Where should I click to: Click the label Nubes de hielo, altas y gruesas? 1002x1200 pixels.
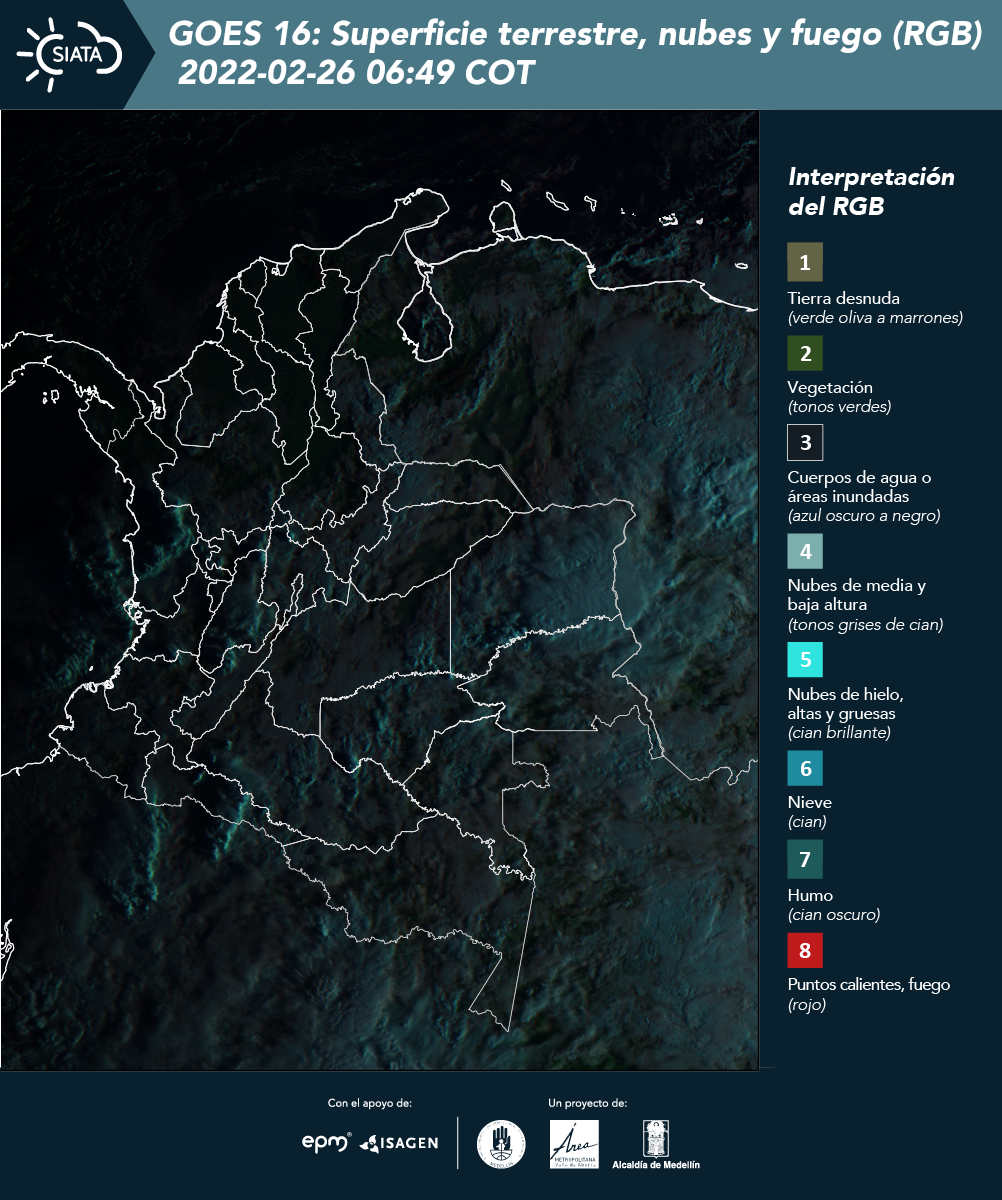click(846, 704)
